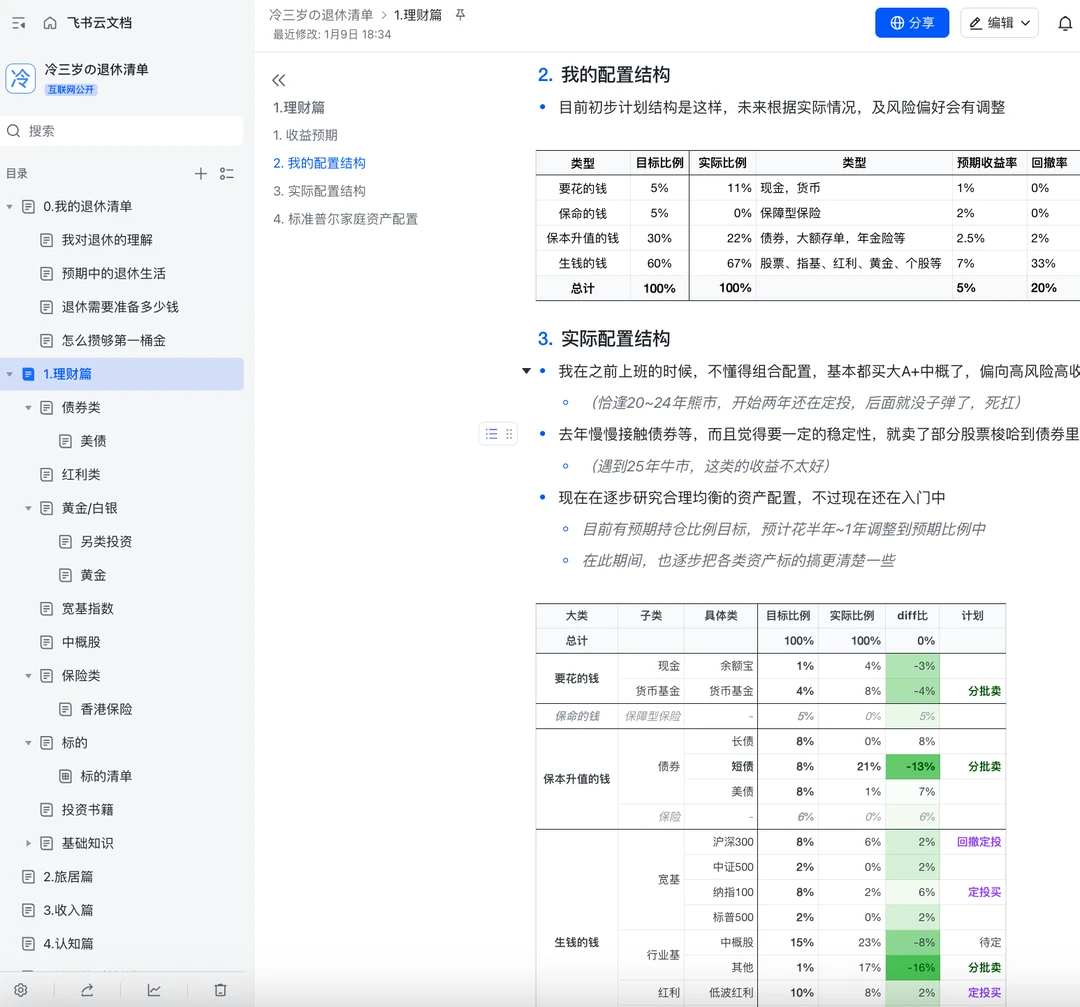Open notifications bell icon
This screenshot has height=1007, width=1080.
1065,23
